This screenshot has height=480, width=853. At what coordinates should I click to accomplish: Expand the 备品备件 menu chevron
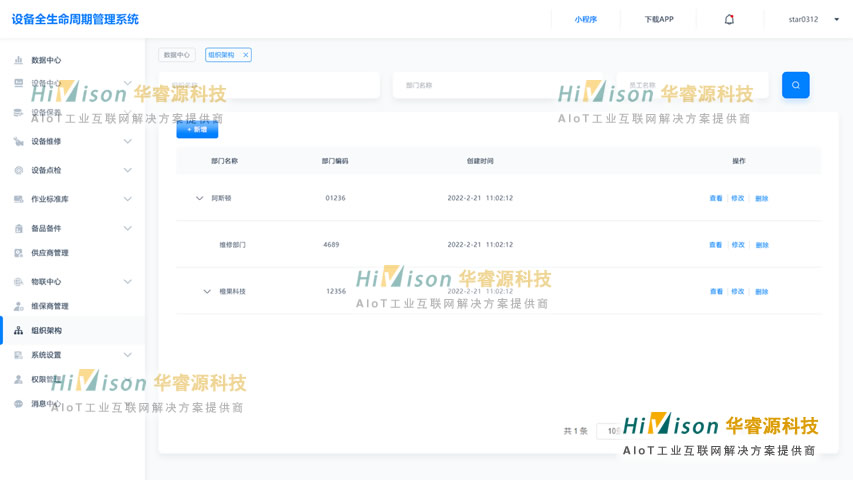coord(127,229)
